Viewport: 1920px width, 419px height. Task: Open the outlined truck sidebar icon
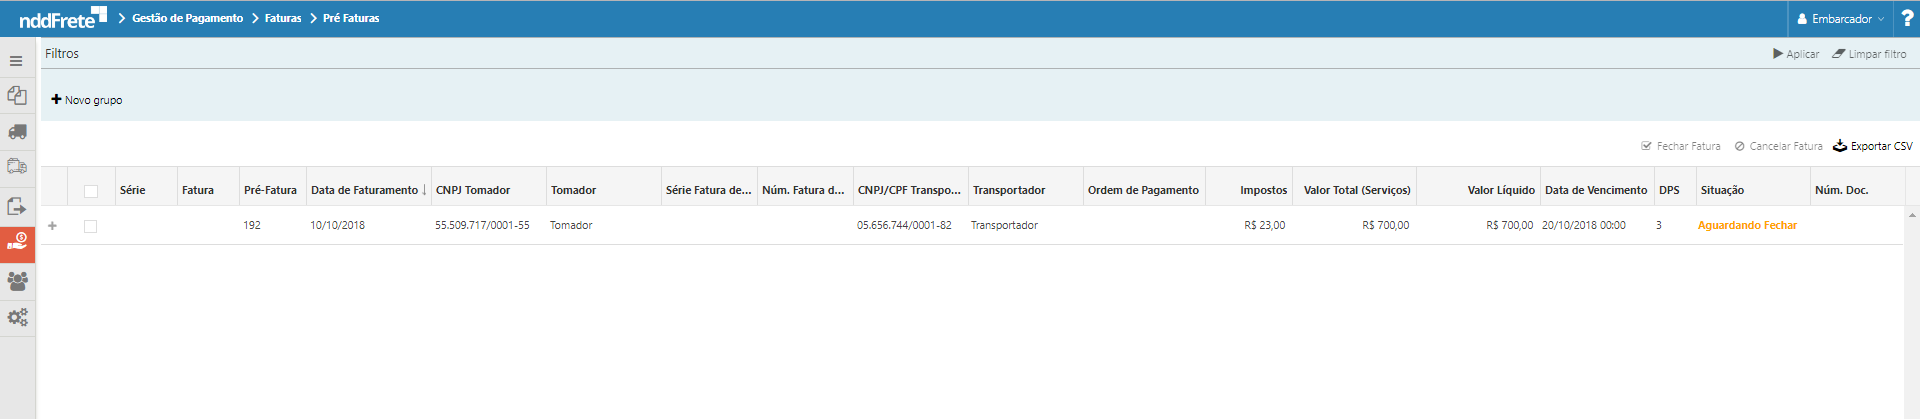[17, 167]
